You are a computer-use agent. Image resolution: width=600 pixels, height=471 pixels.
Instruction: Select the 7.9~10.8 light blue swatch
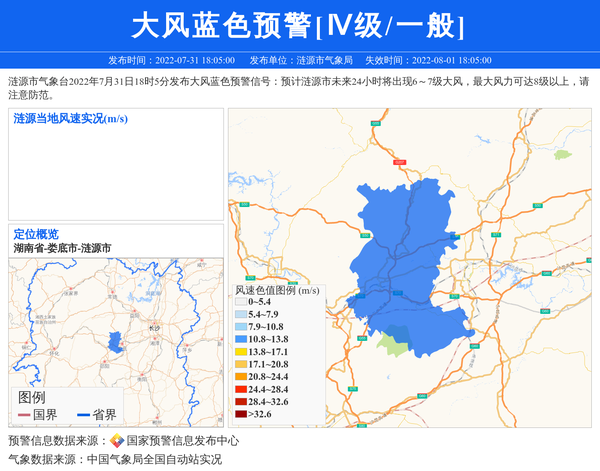click(x=240, y=327)
